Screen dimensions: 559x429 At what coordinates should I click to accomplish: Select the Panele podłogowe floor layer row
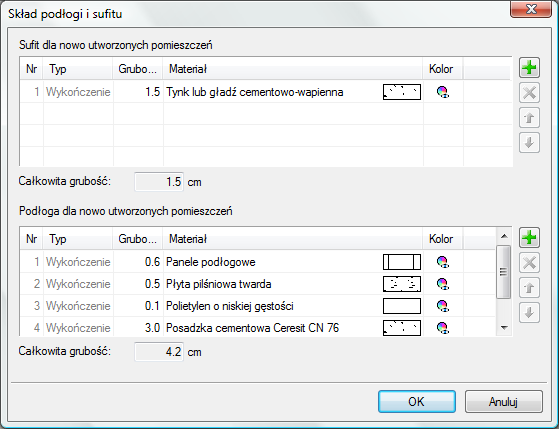[x=258, y=262]
